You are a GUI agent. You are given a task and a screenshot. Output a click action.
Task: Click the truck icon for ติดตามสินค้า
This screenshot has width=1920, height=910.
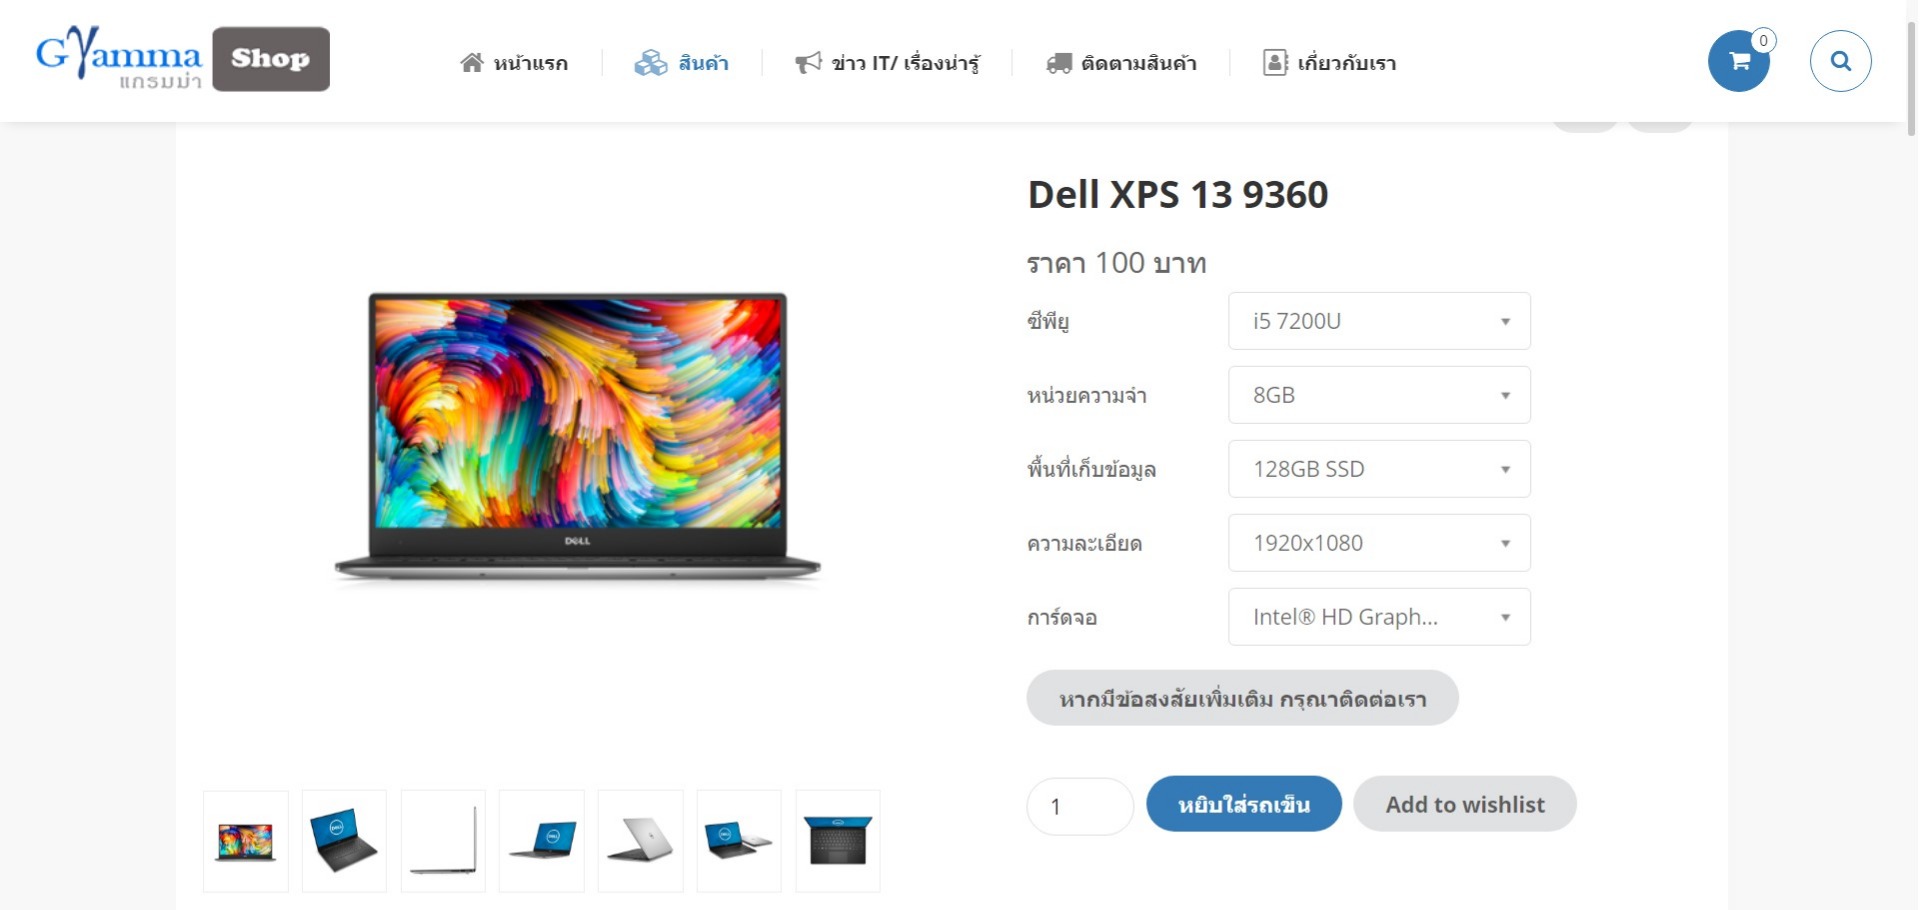1059,63
